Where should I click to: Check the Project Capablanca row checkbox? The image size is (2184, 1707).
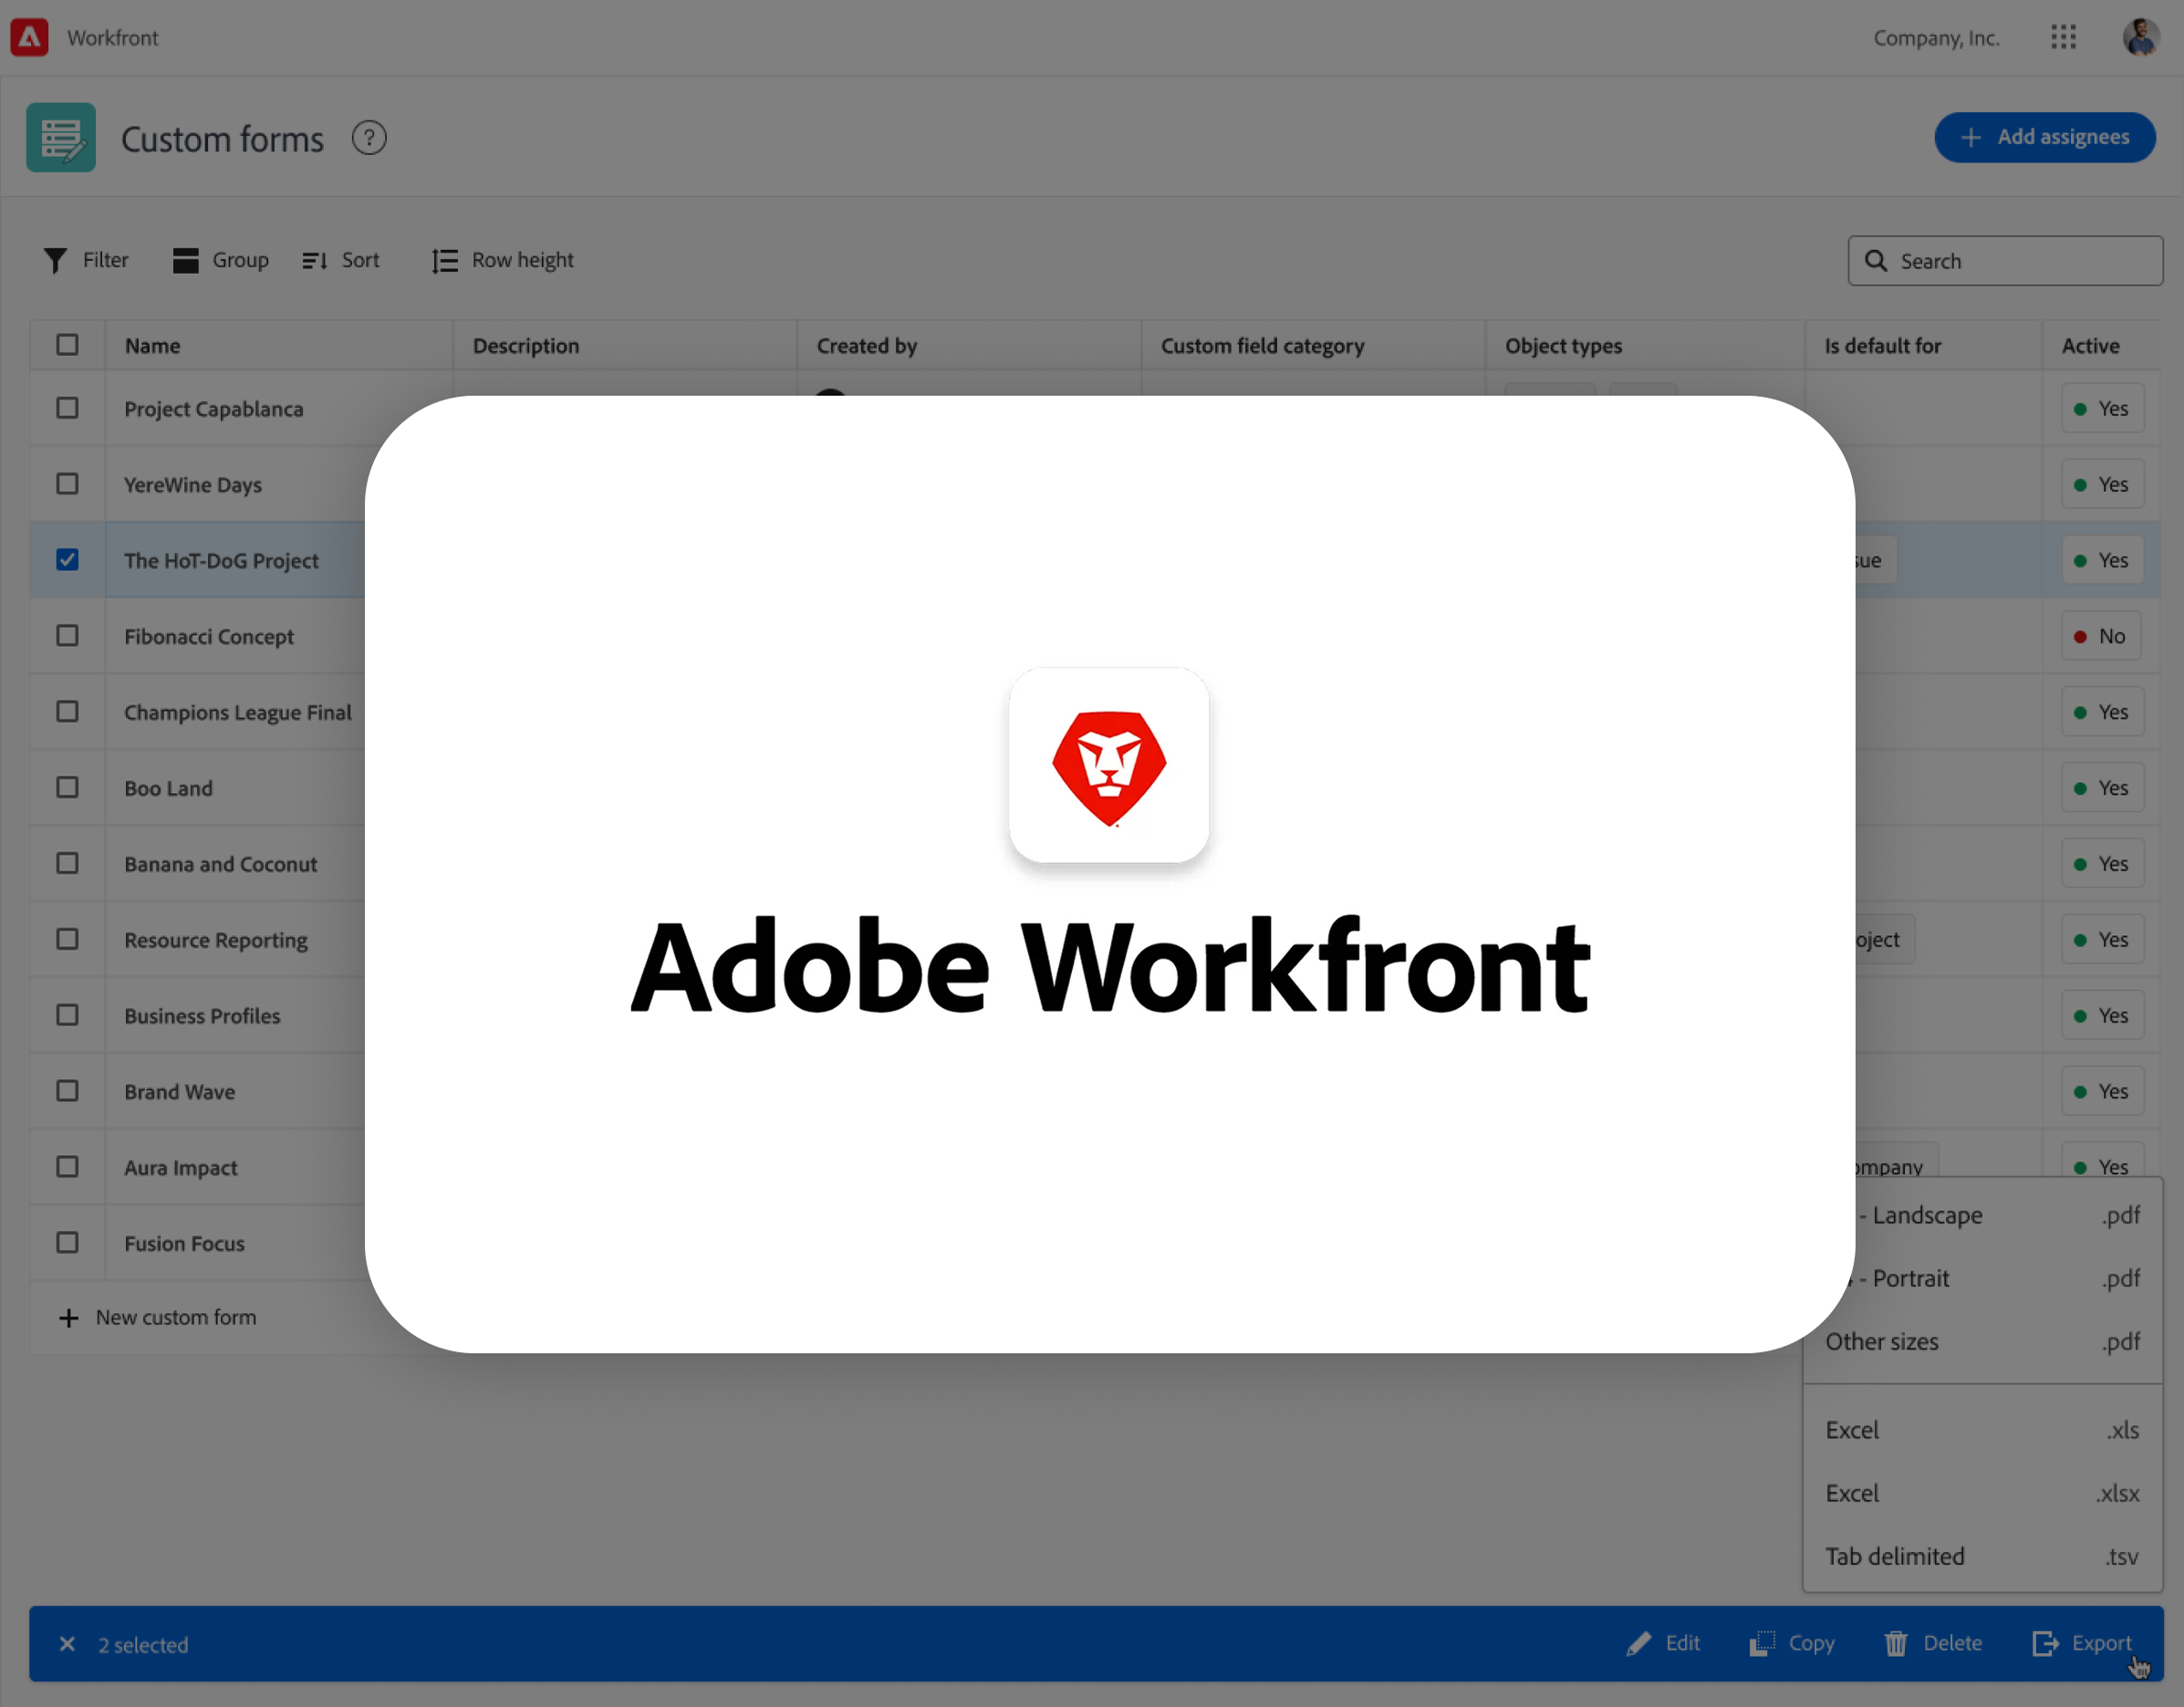pos(67,408)
